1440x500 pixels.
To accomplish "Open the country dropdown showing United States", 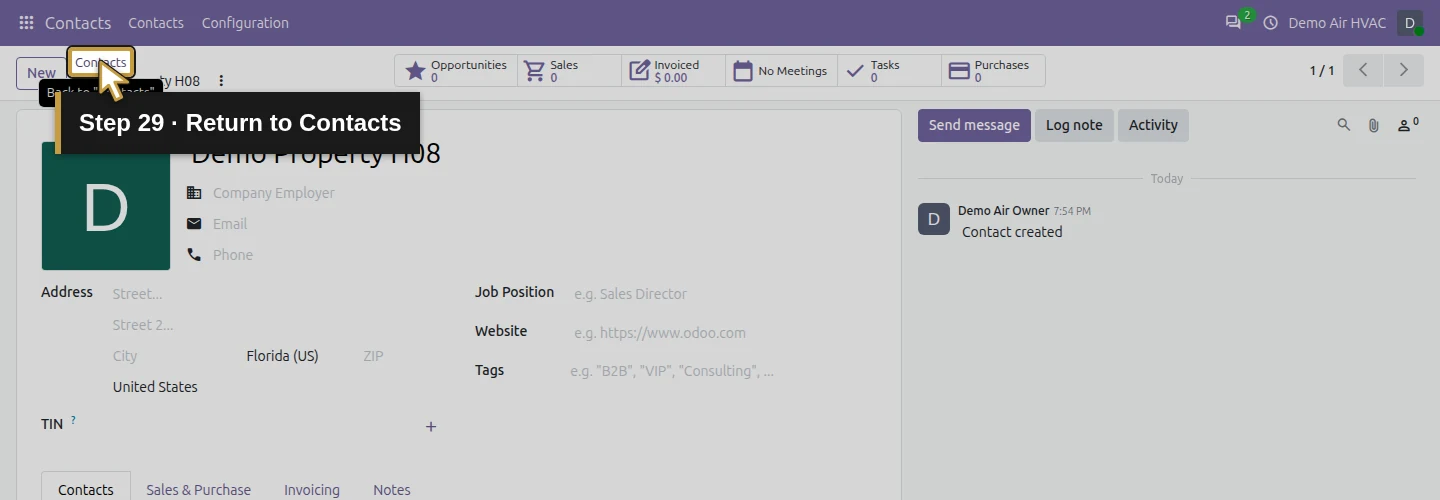I will pos(275,387).
